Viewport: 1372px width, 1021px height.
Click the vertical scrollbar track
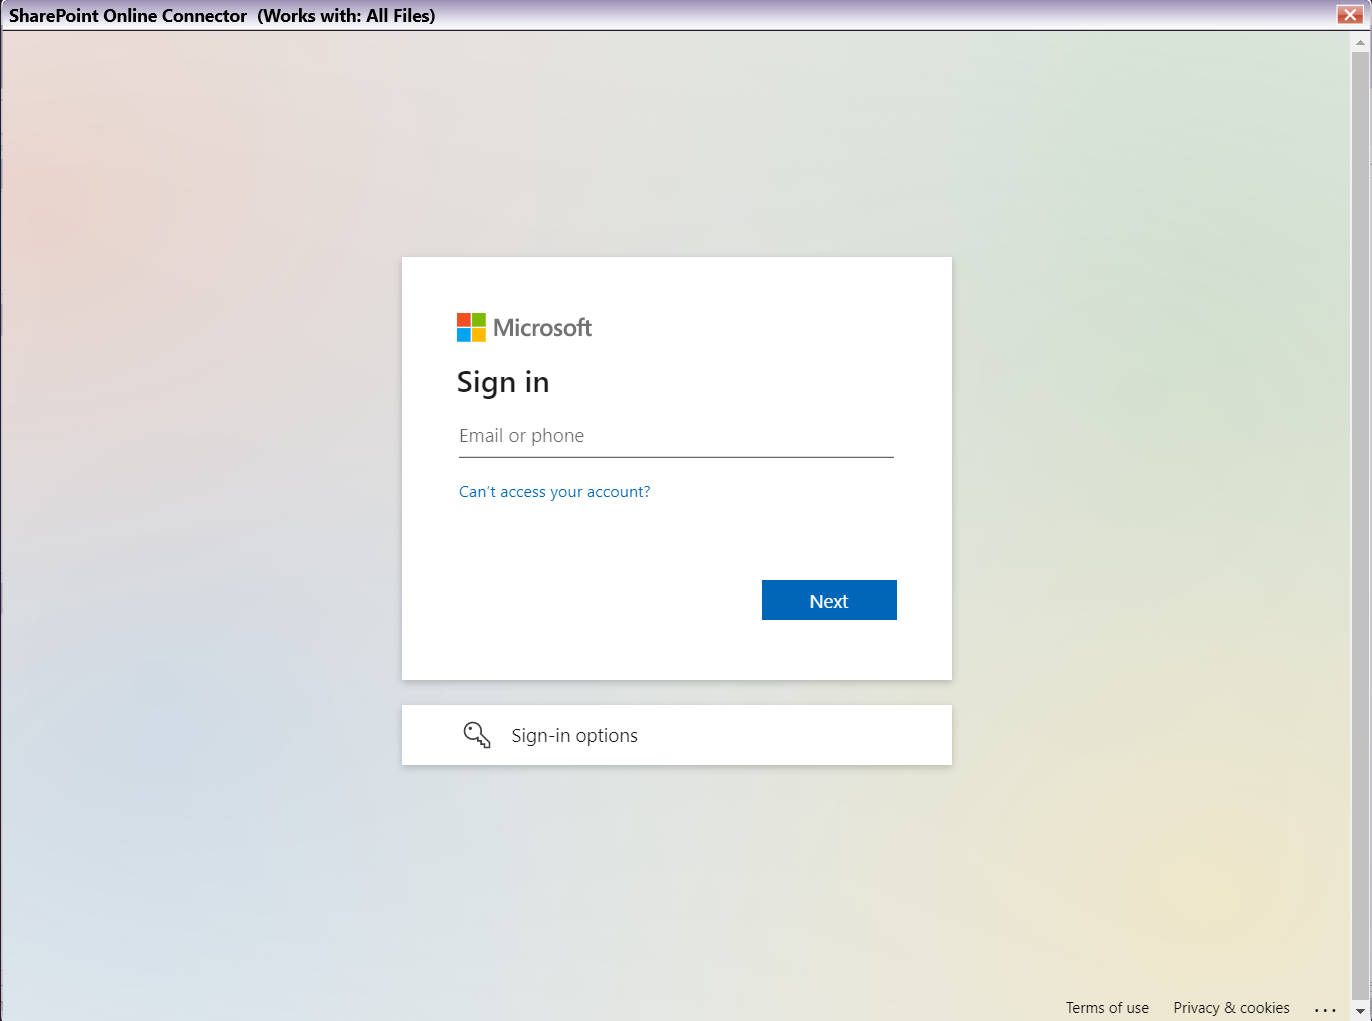click(1360, 527)
